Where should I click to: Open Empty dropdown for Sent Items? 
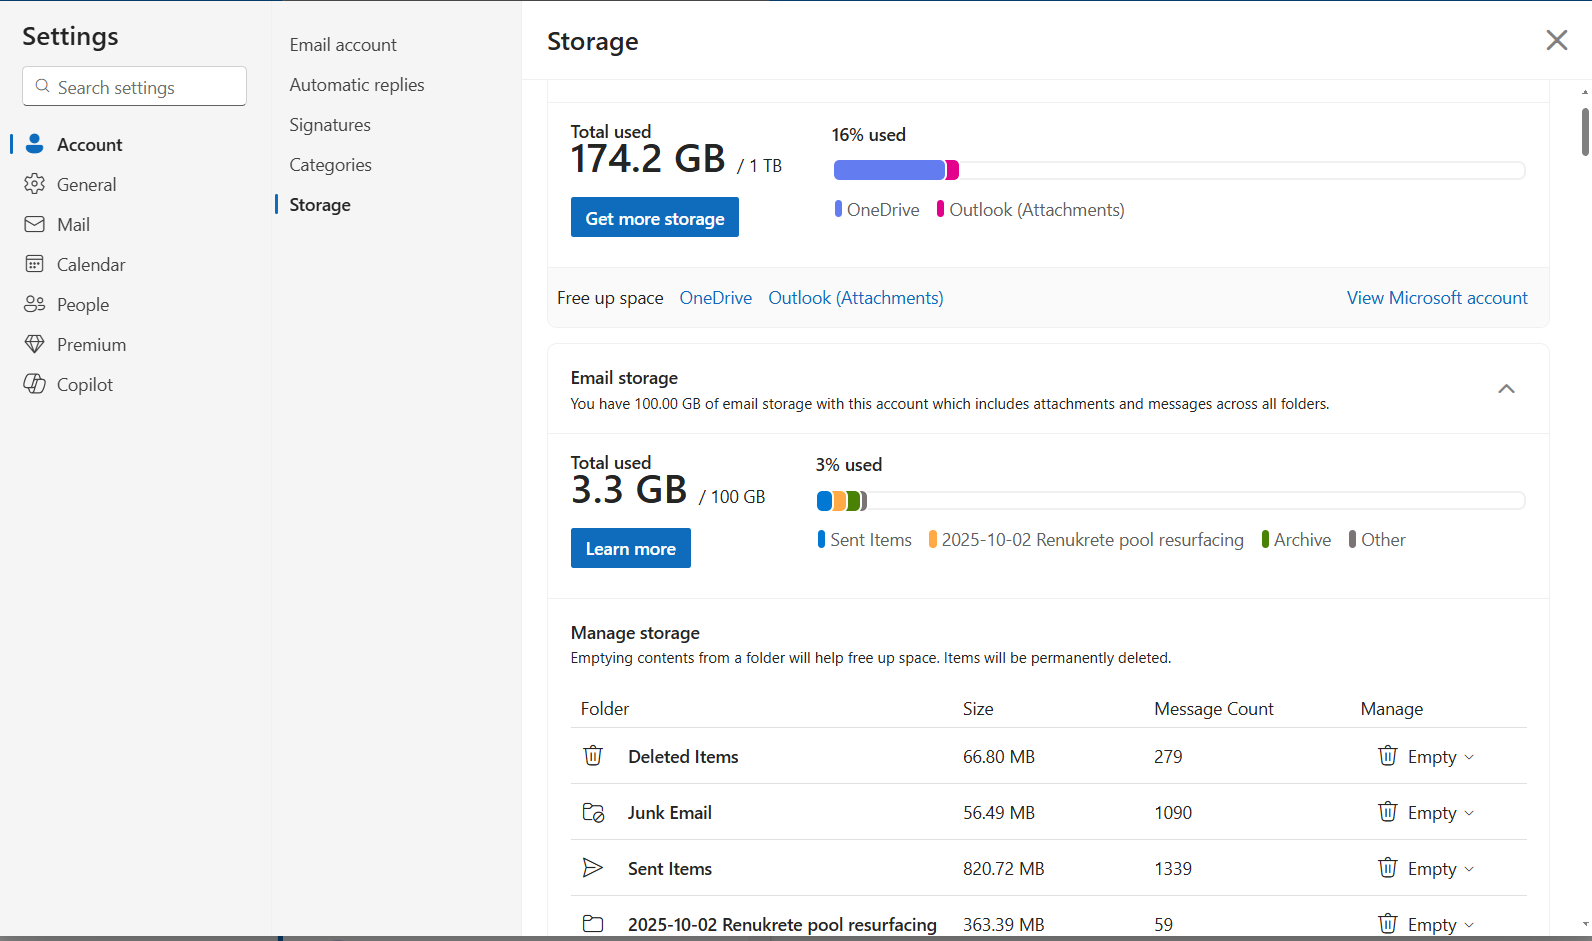click(x=1426, y=868)
